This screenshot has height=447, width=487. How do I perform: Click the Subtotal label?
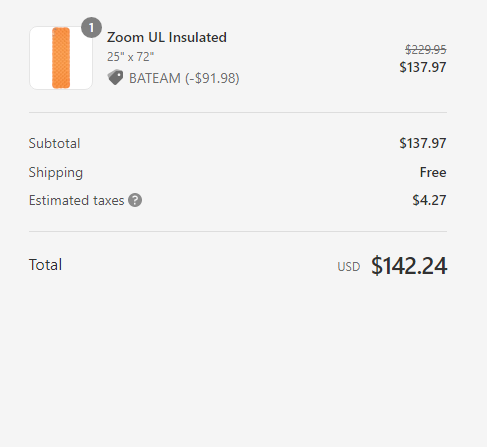click(54, 143)
